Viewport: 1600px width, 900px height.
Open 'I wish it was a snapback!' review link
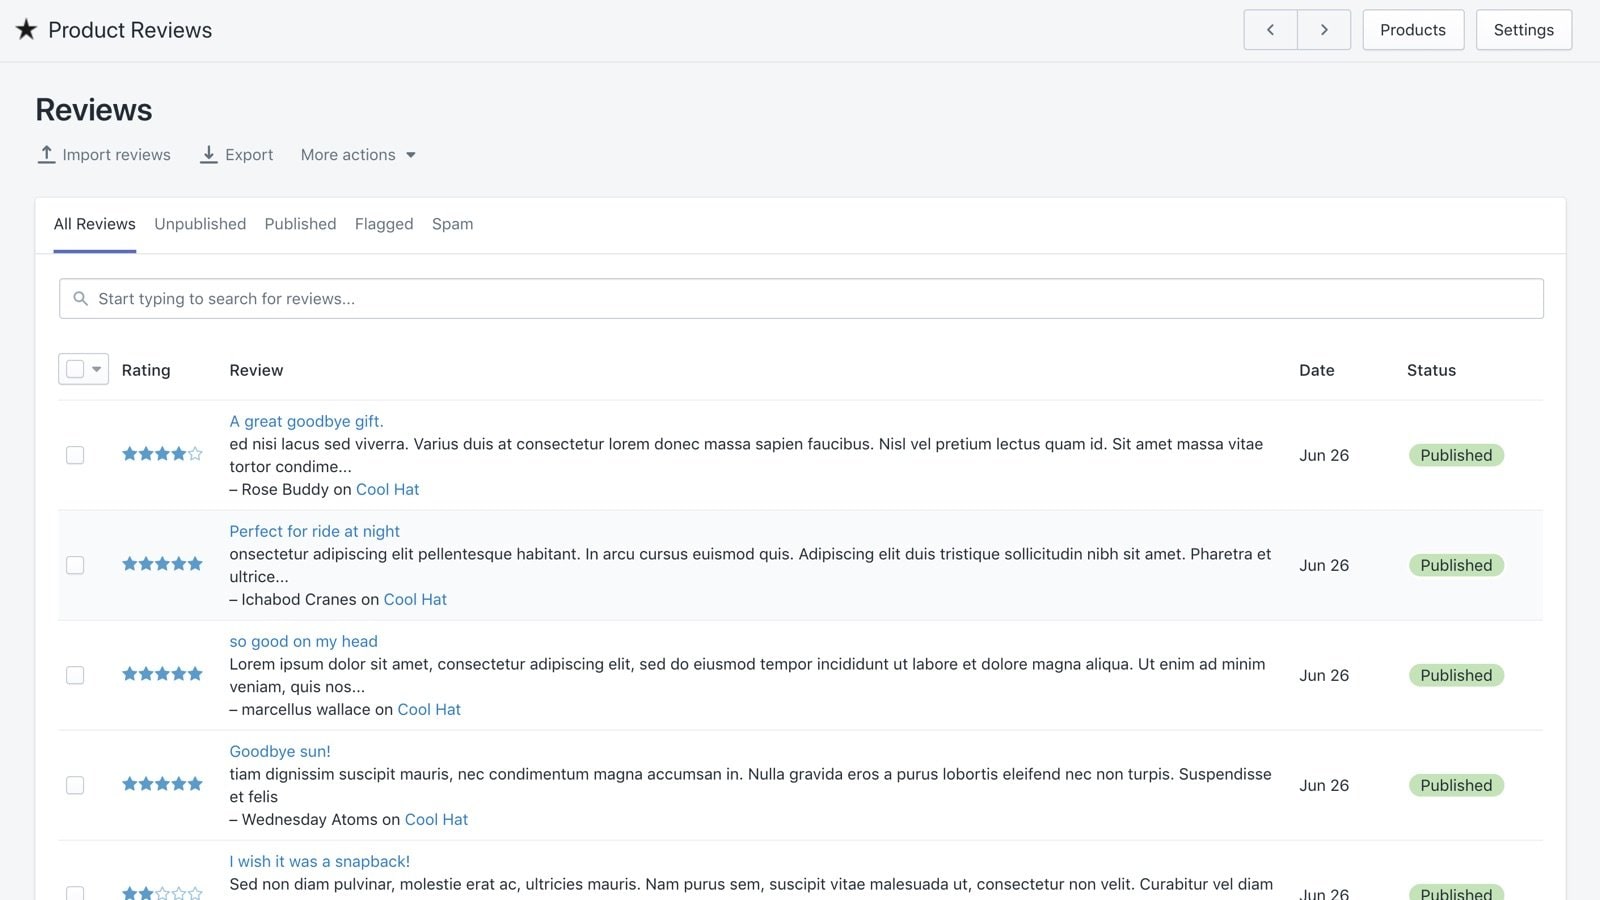319,861
